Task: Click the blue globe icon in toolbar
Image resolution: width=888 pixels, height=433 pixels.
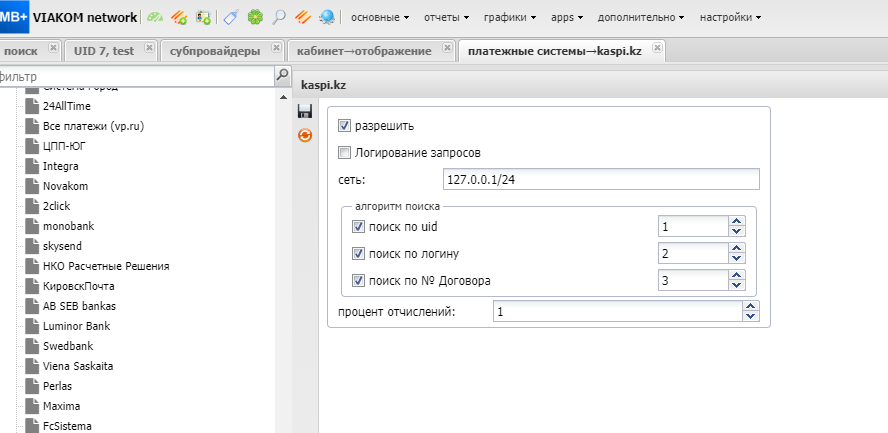Action: 327,17
